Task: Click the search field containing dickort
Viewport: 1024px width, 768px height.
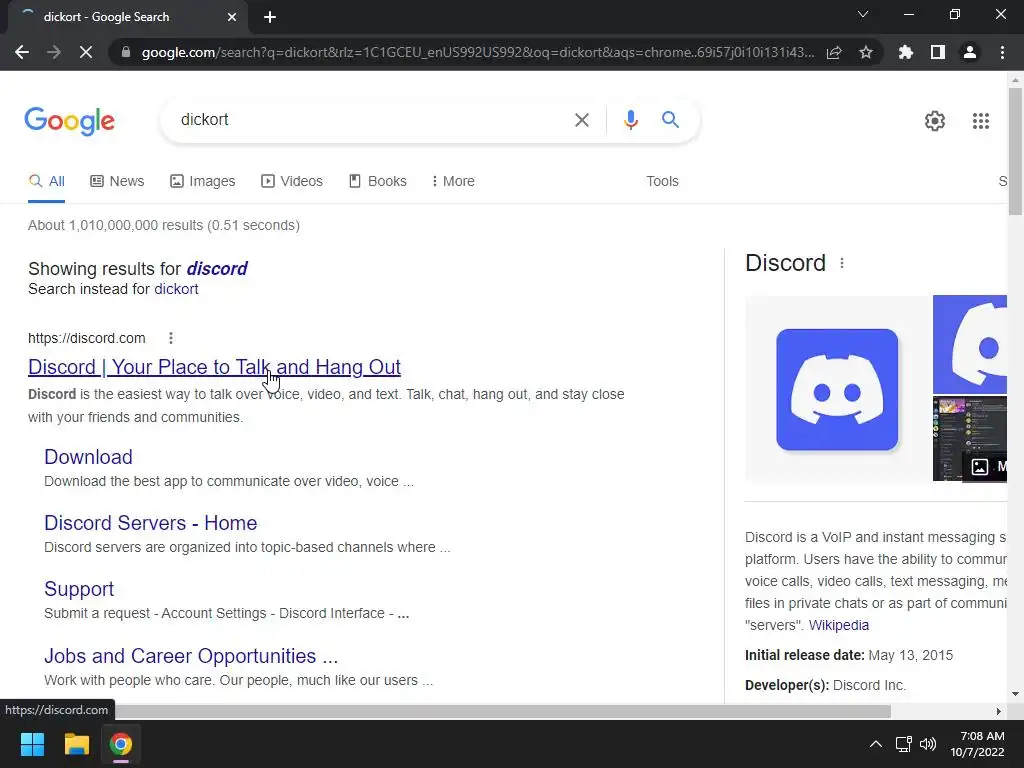Action: [x=369, y=120]
